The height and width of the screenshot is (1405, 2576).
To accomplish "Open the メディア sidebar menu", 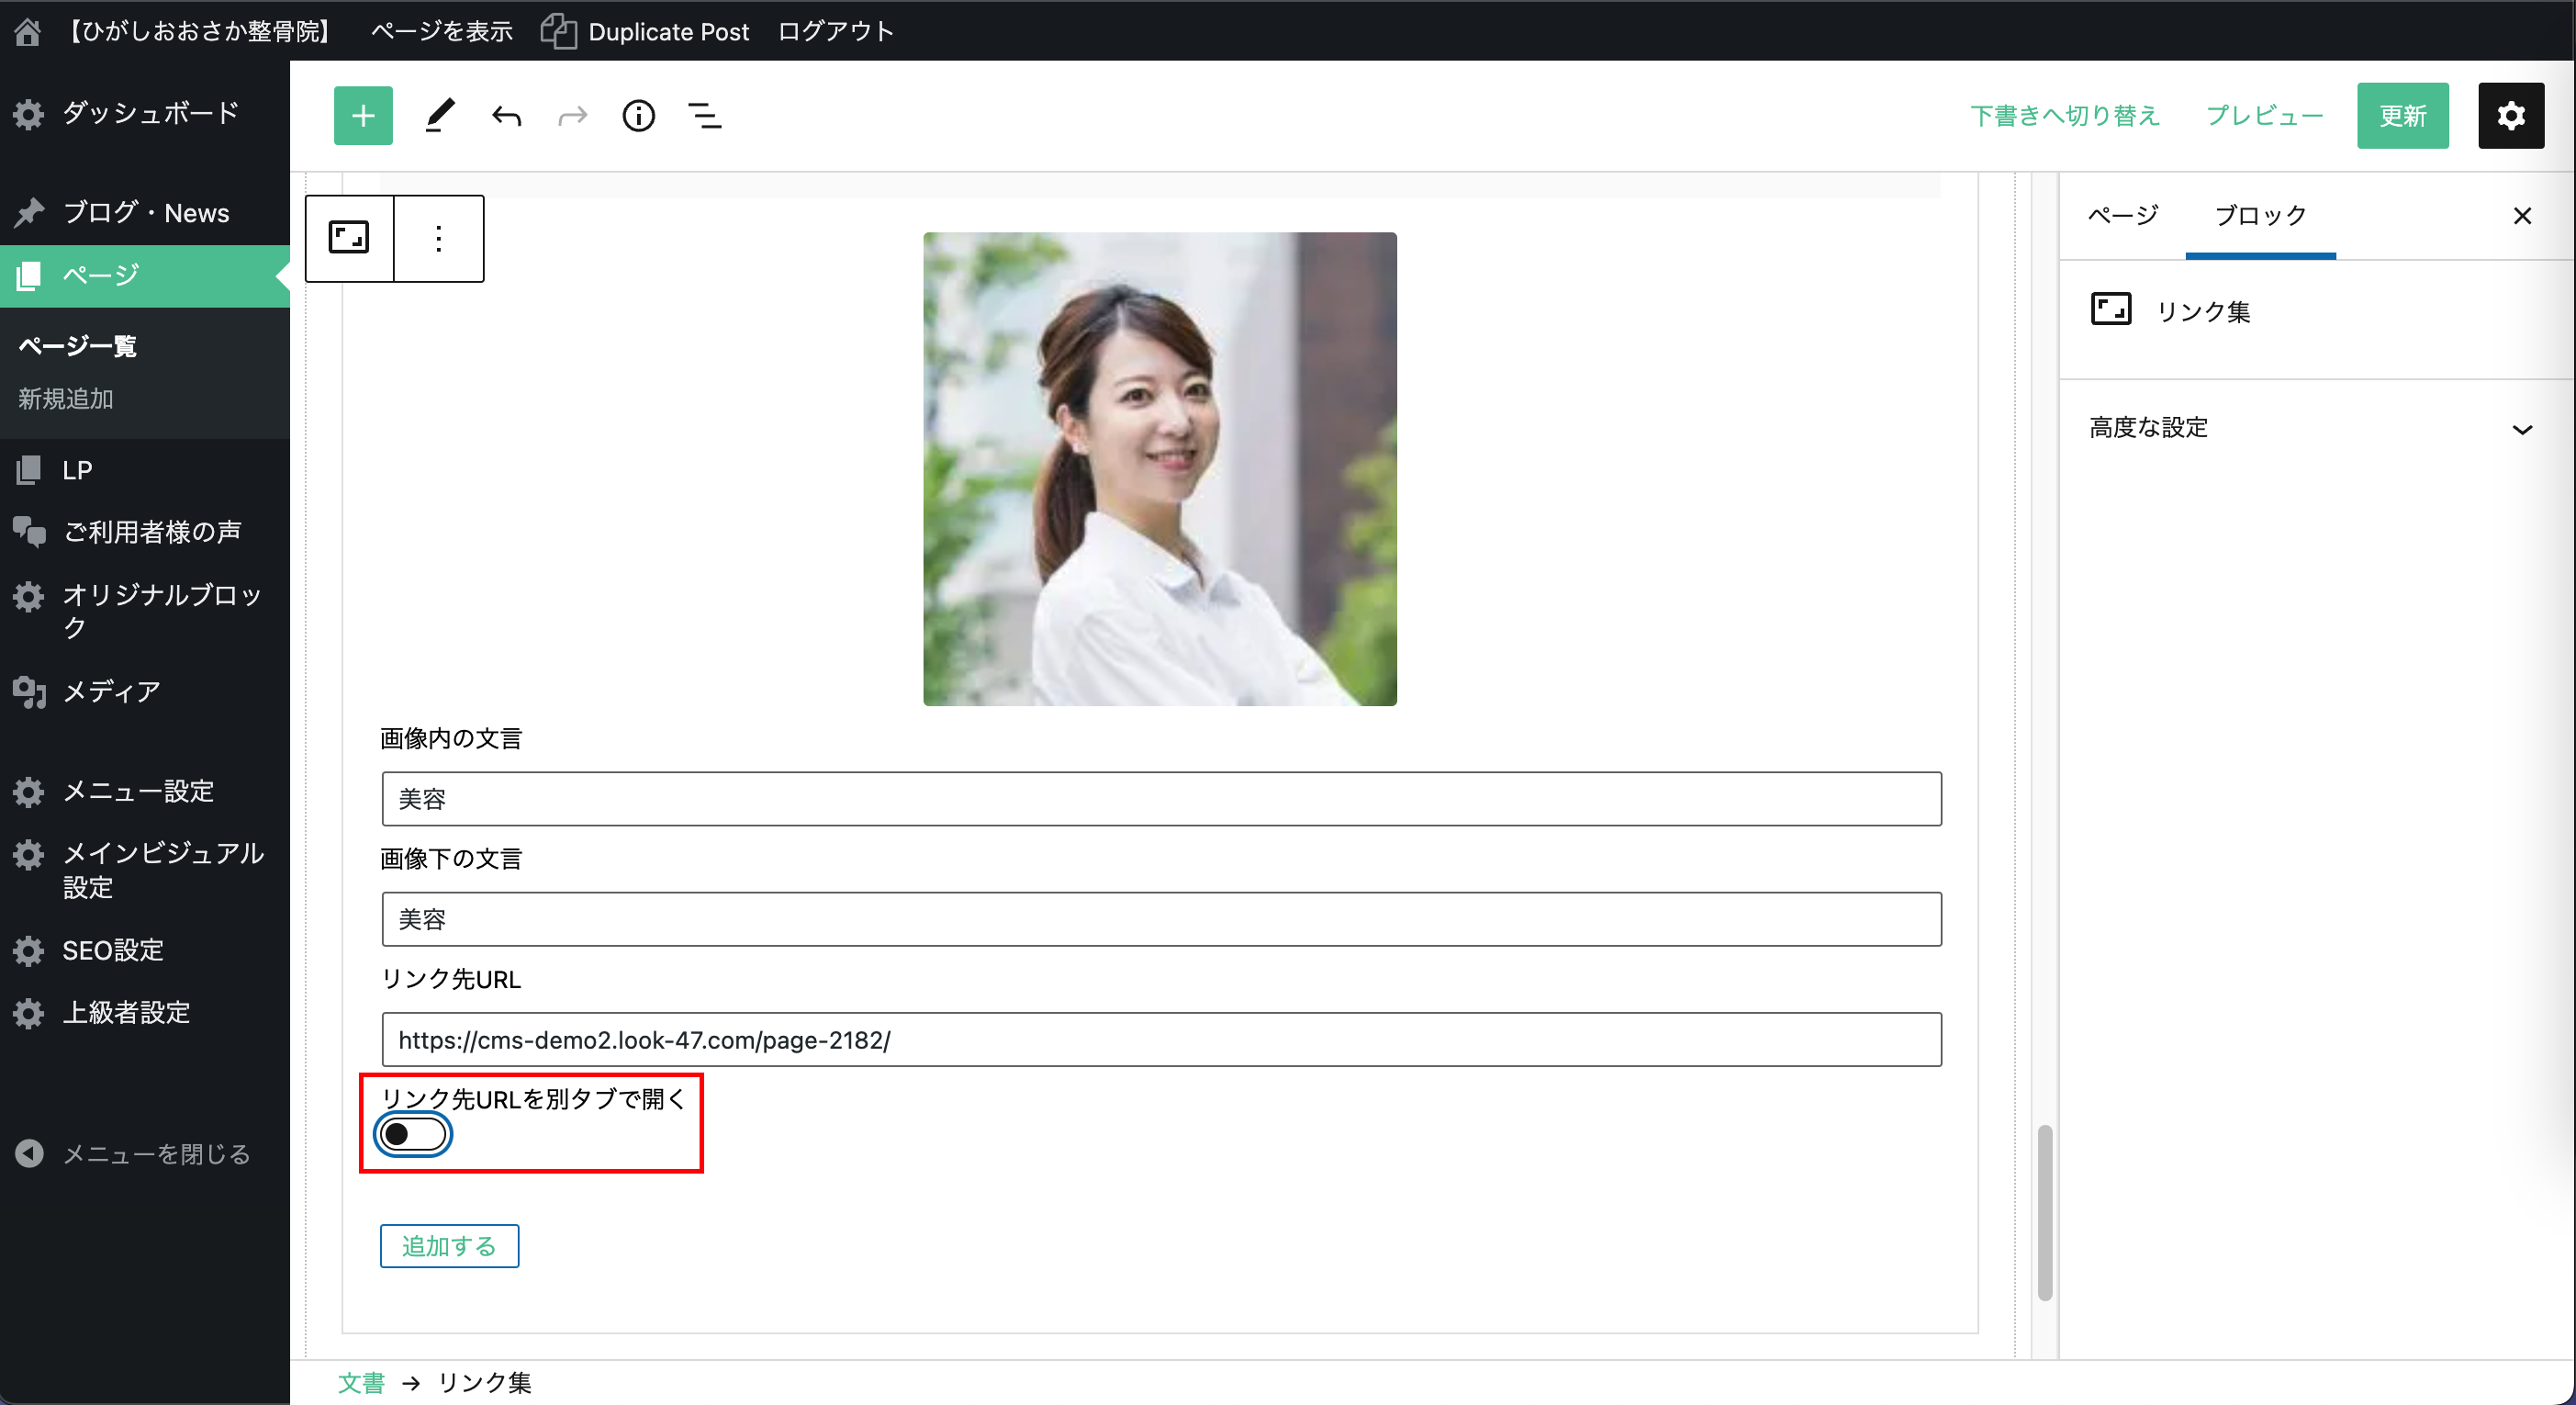I will [110, 691].
